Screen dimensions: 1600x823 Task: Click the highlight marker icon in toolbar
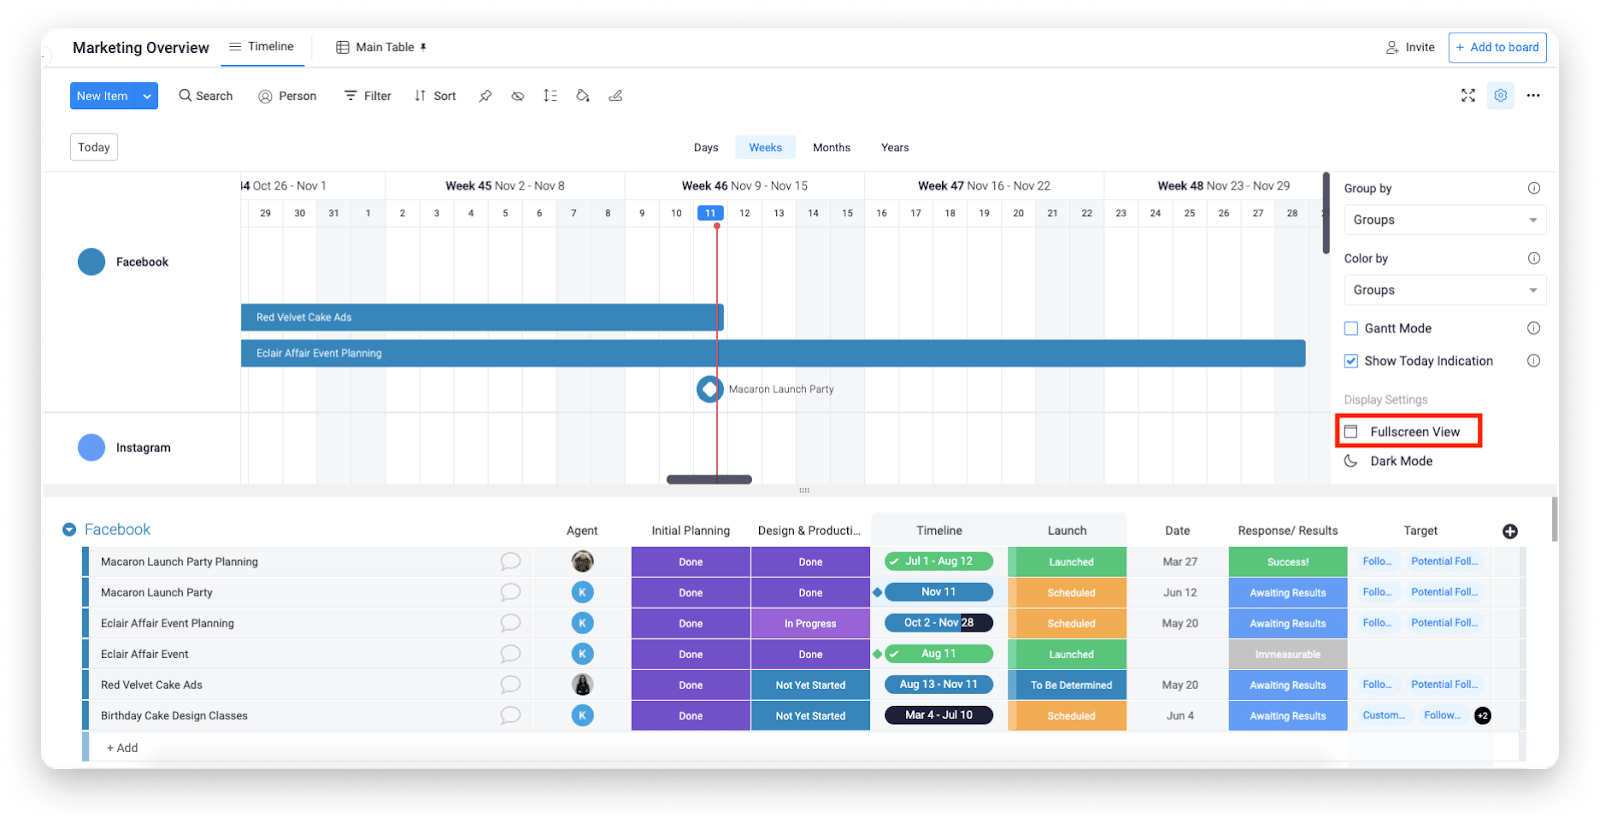[616, 96]
